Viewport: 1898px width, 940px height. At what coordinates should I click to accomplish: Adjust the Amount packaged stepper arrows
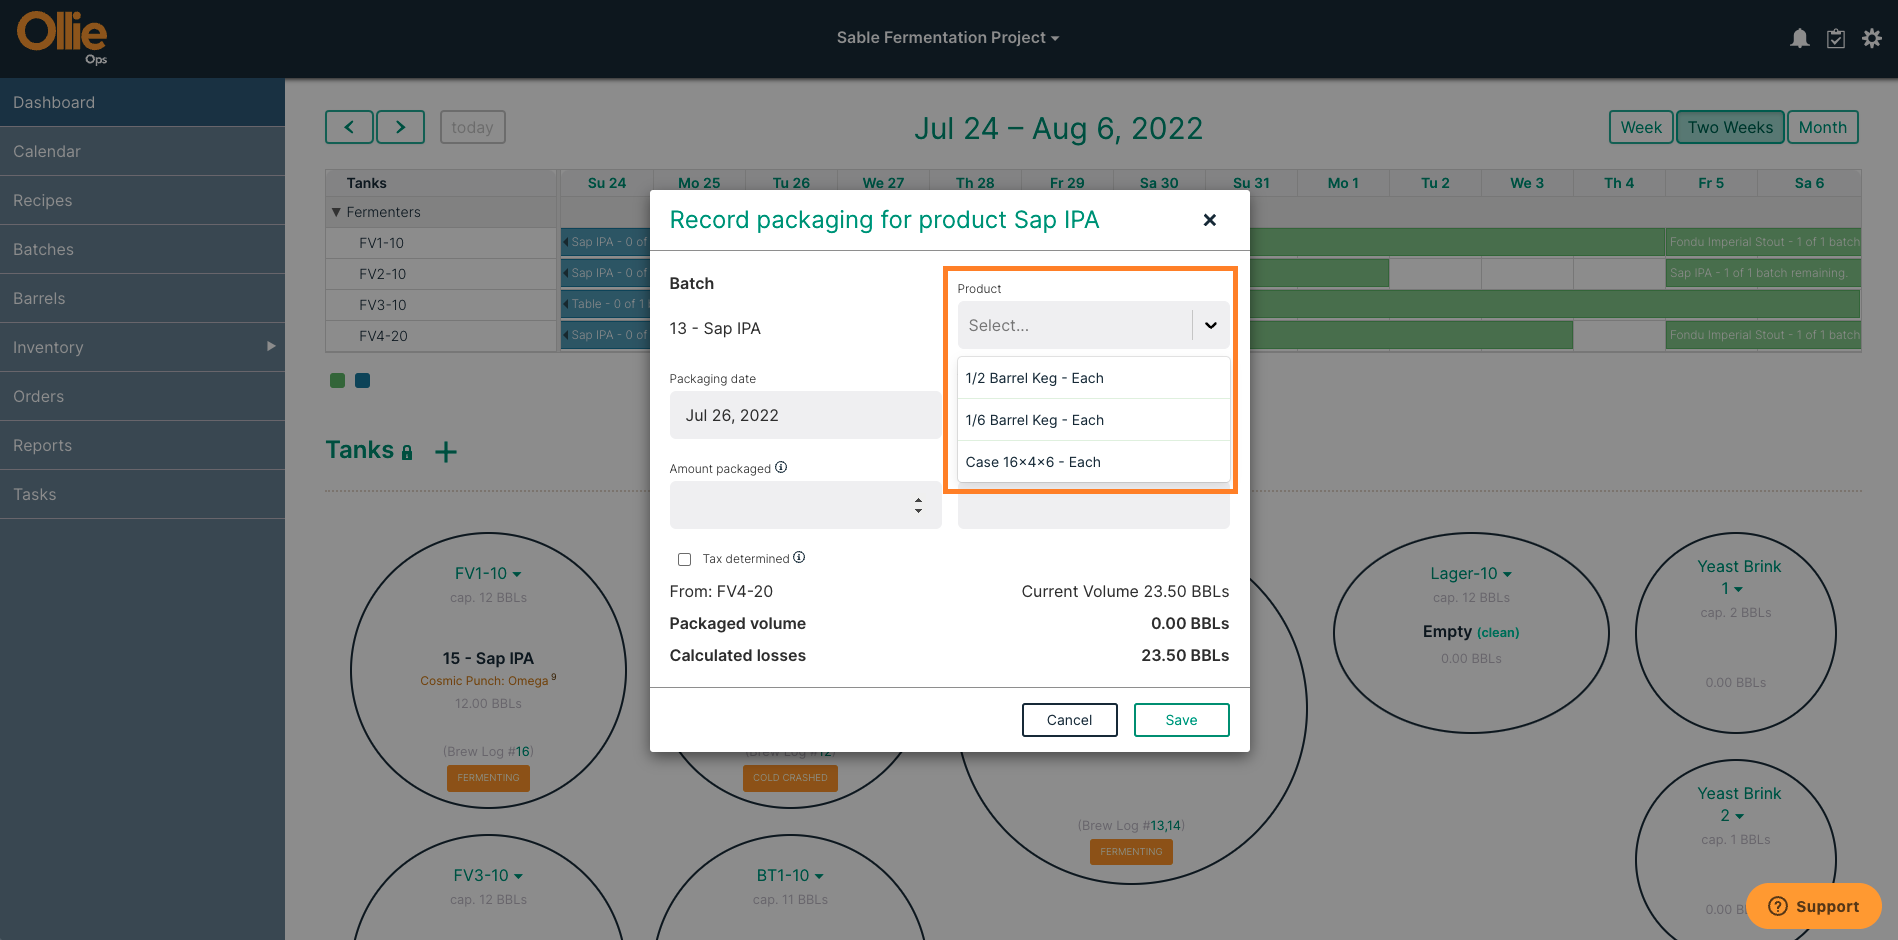(x=918, y=505)
